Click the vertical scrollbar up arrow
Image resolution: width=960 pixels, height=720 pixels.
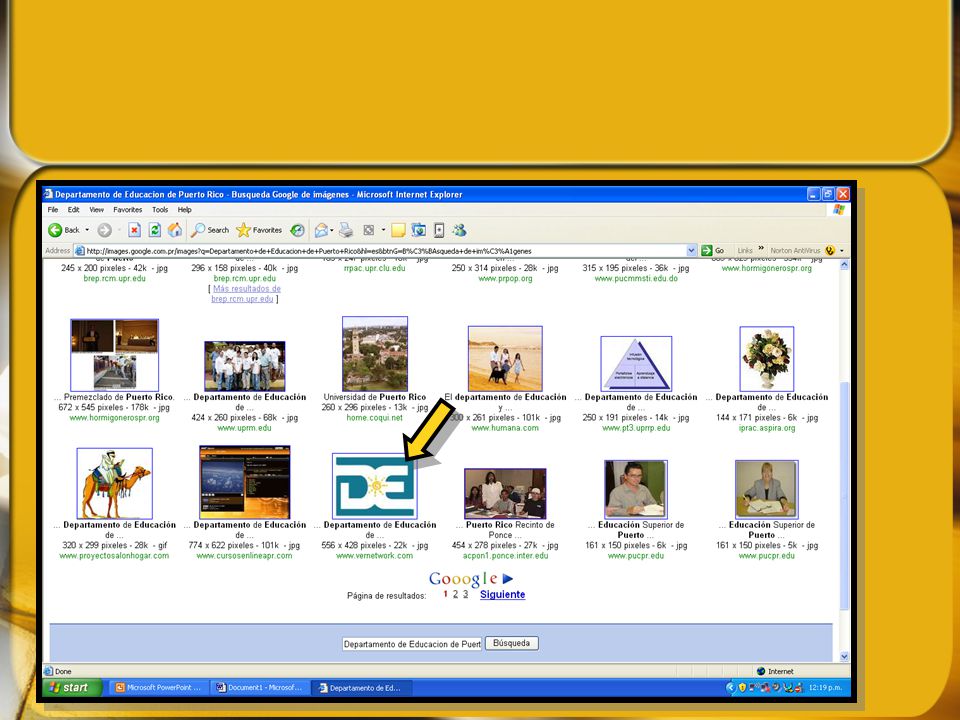[844, 265]
